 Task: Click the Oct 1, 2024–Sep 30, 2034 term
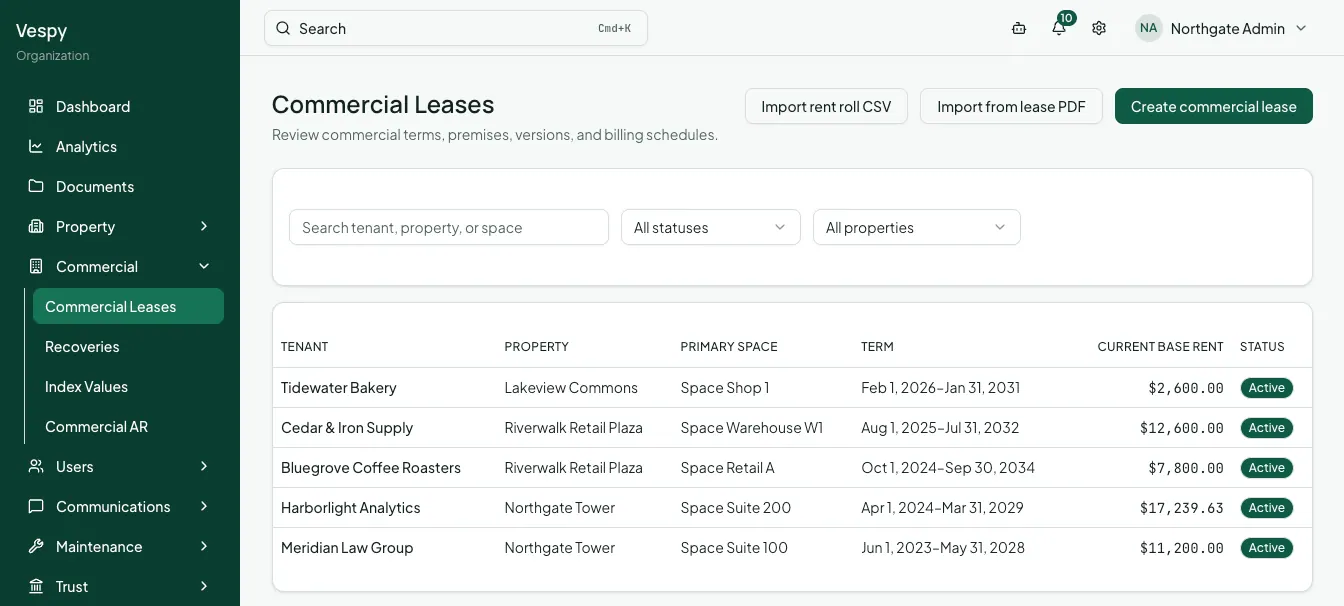coord(948,467)
